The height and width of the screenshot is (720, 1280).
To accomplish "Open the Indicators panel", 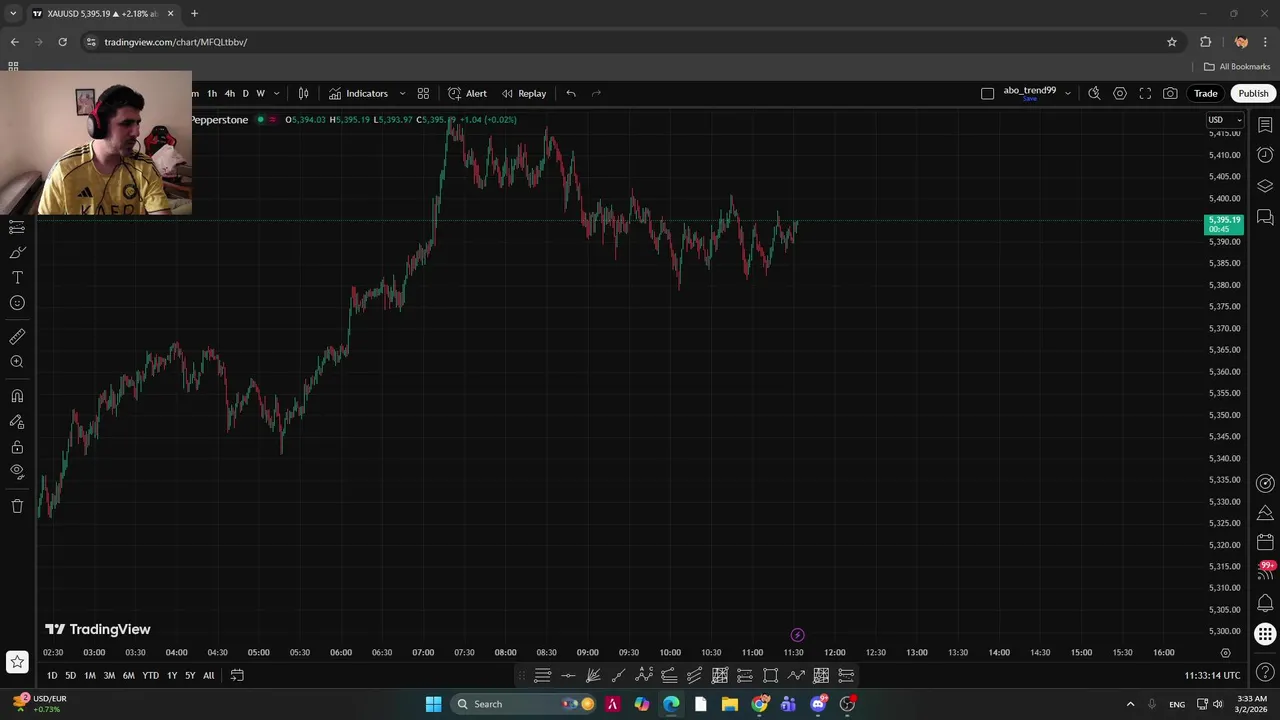I will pyautogui.click(x=358, y=93).
